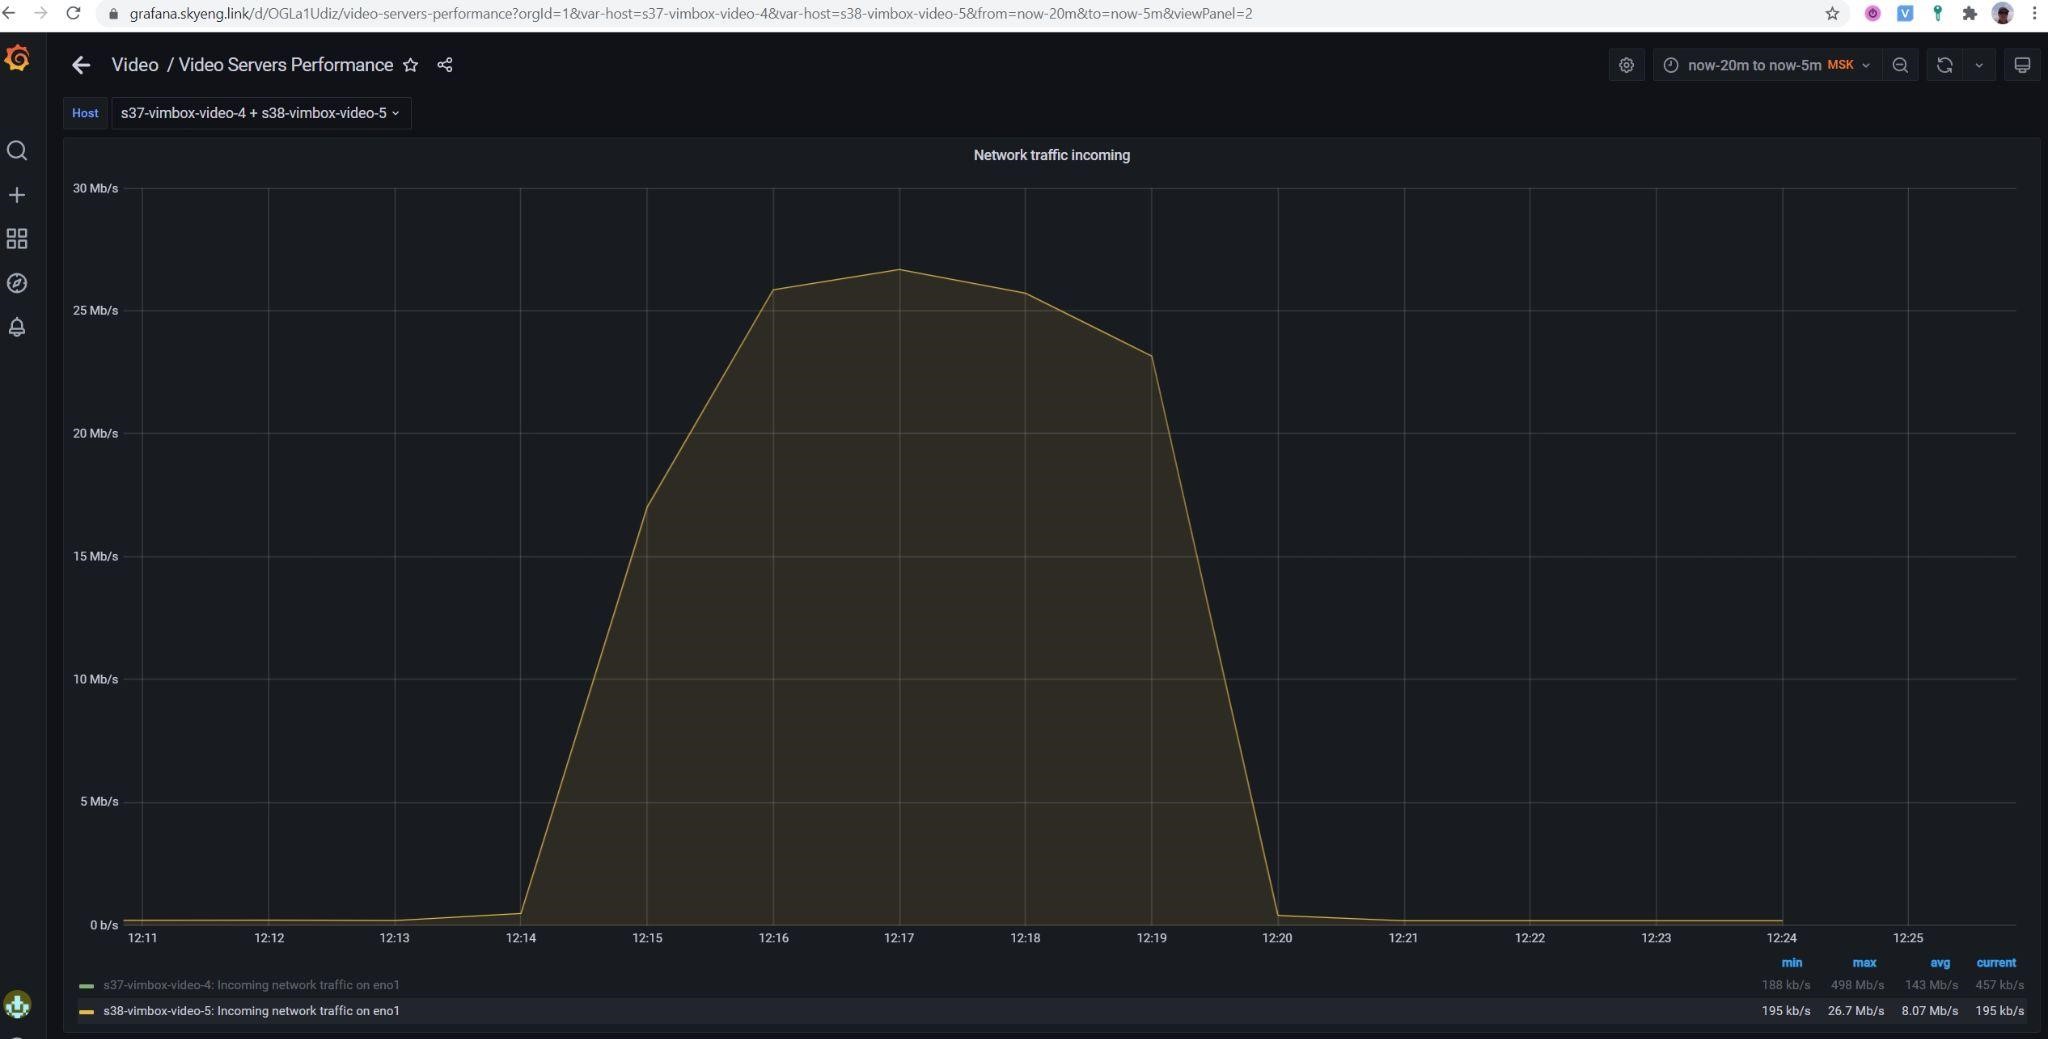Open dashboard settings gear
Image resolution: width=2048 pixels, height=1039 pixels.
(x=1627, y=65)
